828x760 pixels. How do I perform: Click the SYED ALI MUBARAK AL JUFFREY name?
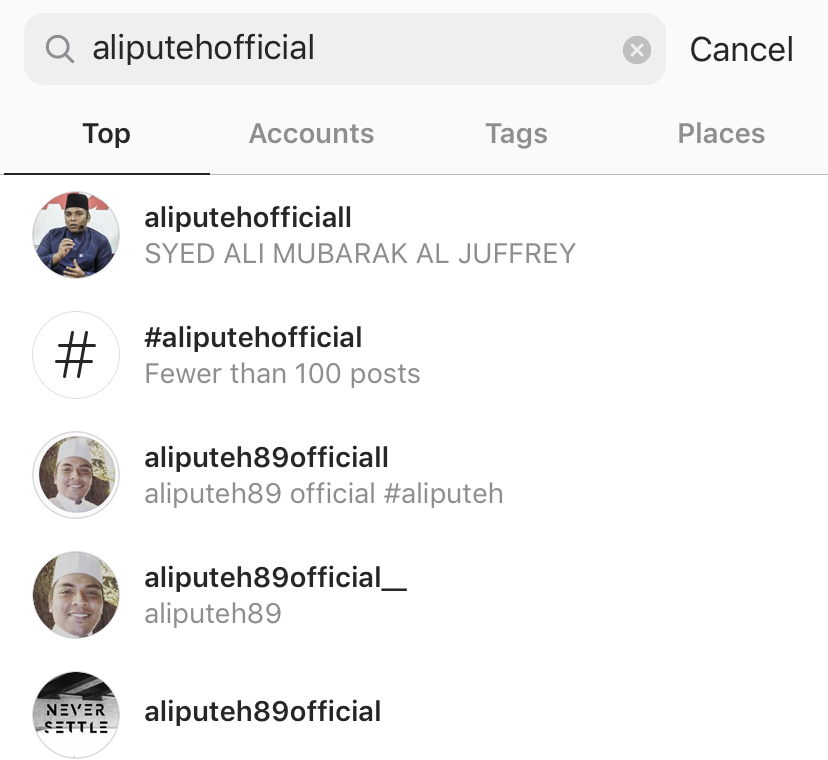360,254
